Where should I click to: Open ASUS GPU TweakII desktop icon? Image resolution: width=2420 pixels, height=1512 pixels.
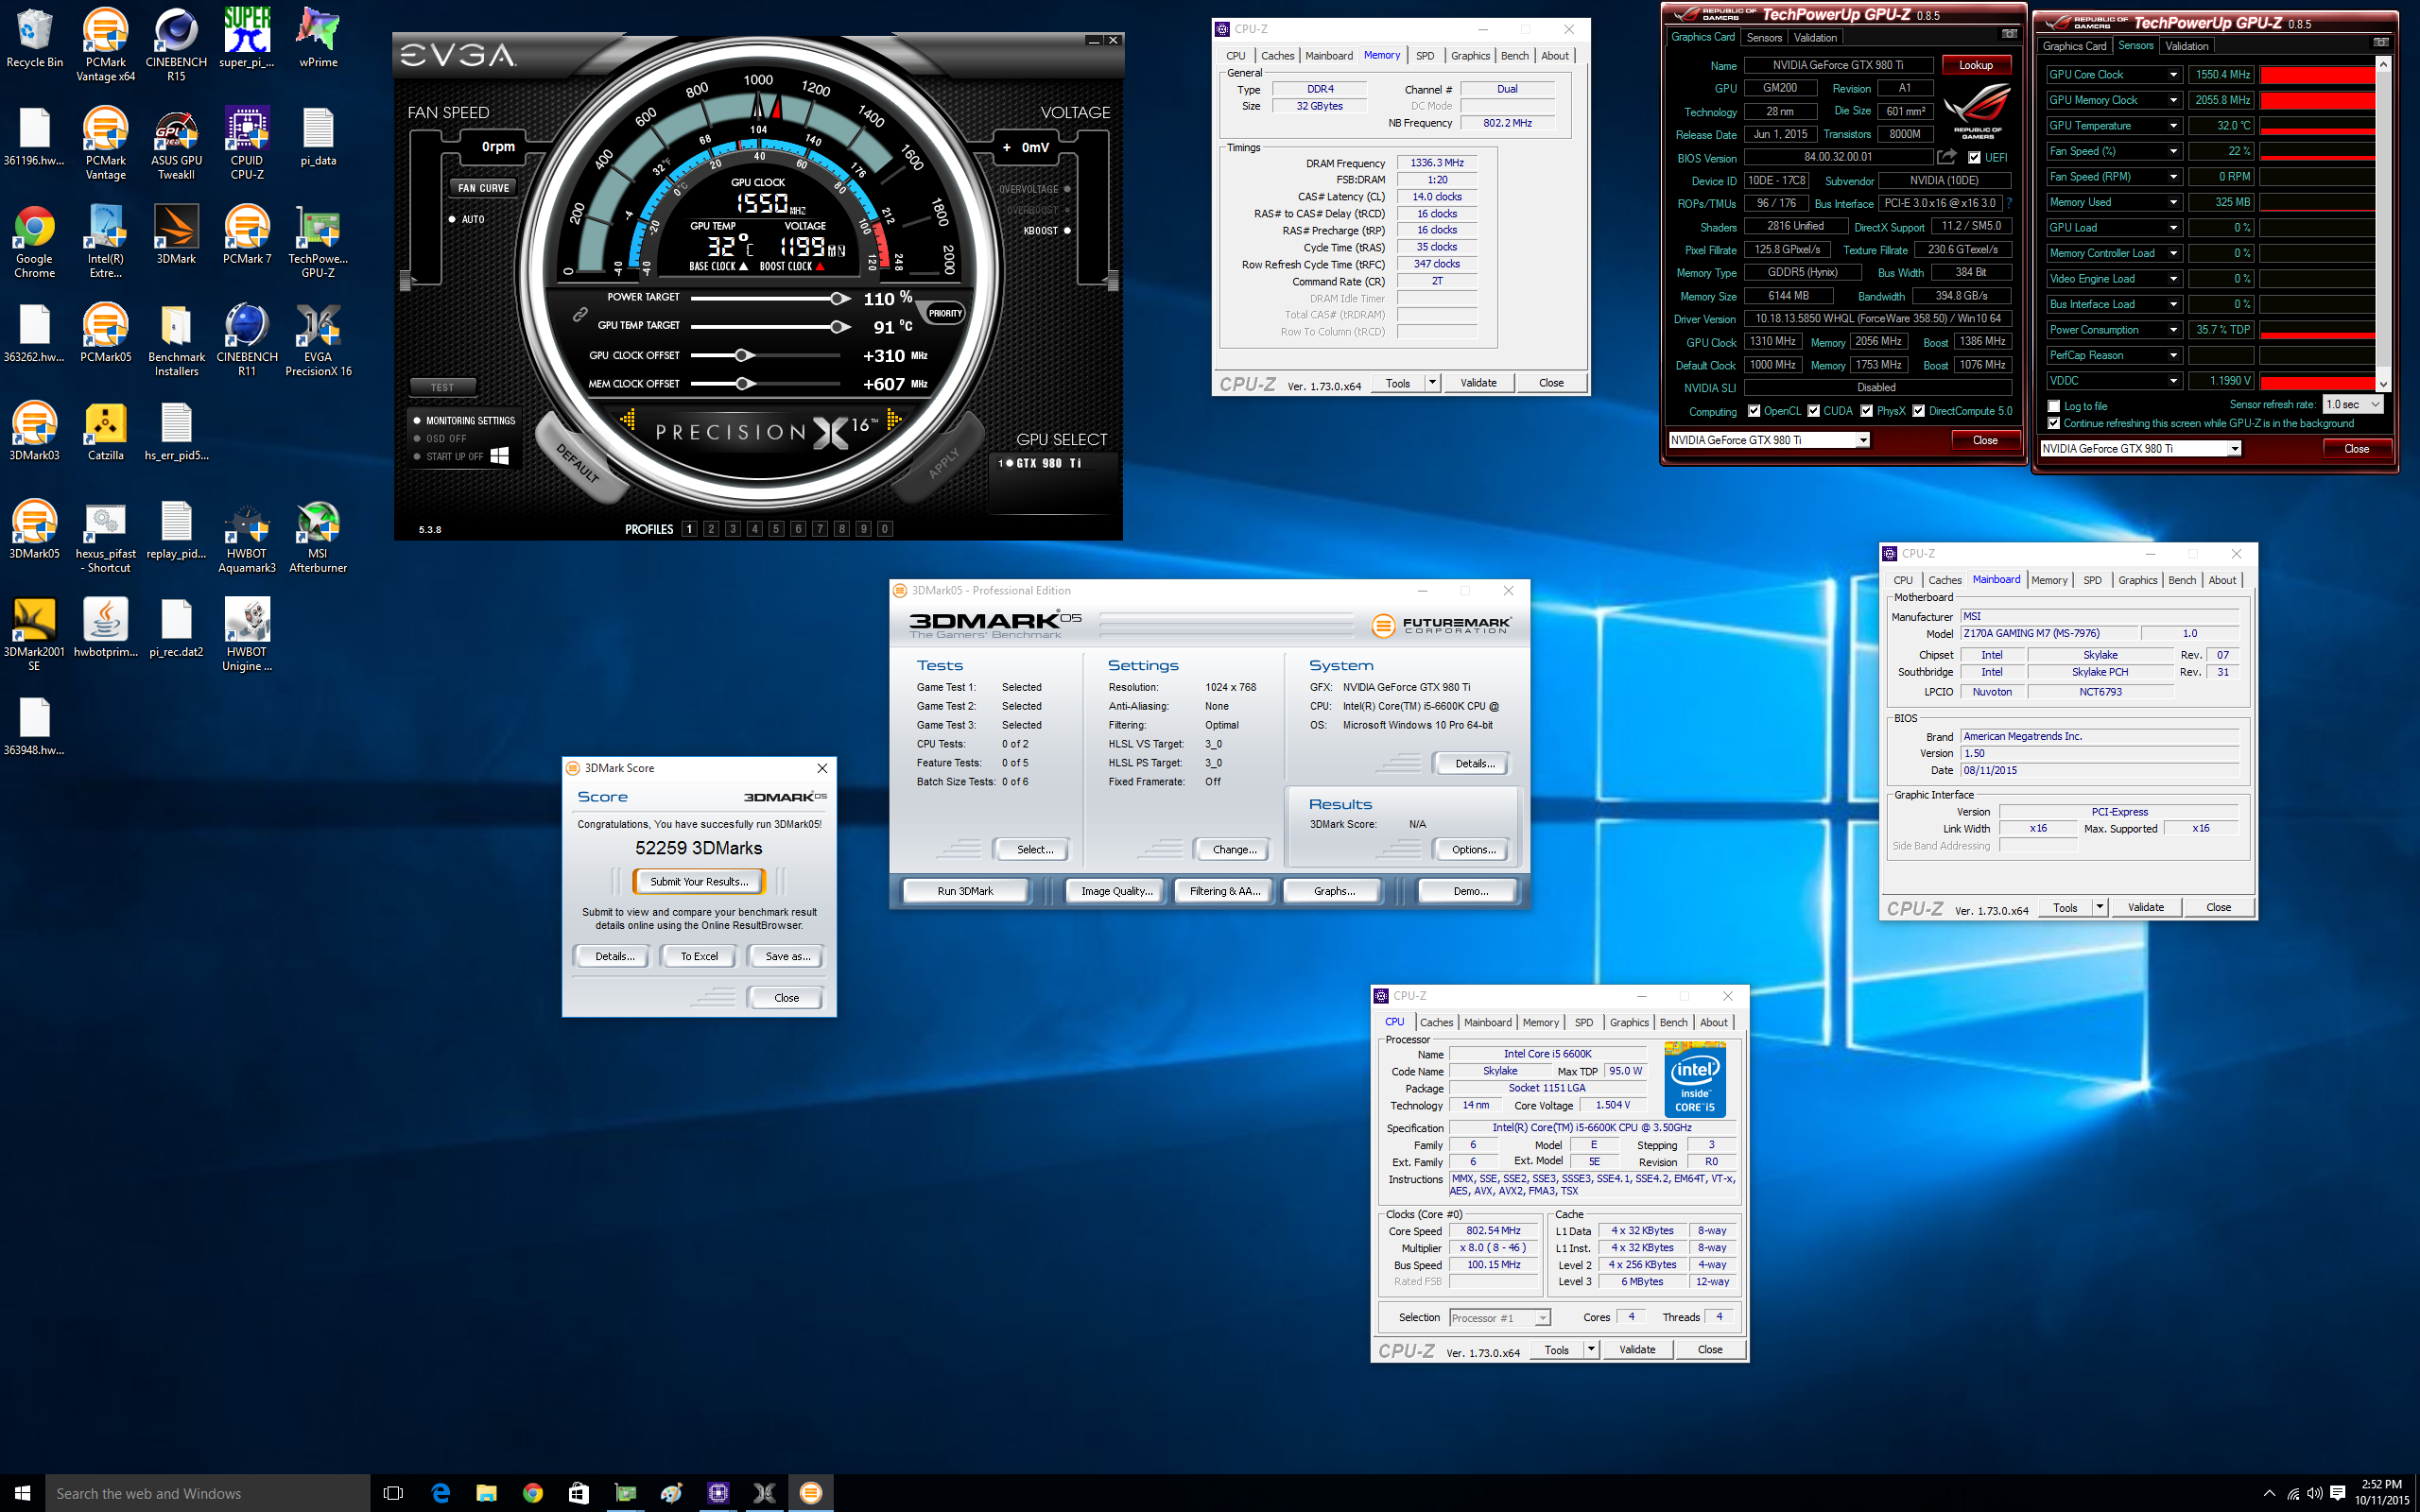(x=176, y=143)
